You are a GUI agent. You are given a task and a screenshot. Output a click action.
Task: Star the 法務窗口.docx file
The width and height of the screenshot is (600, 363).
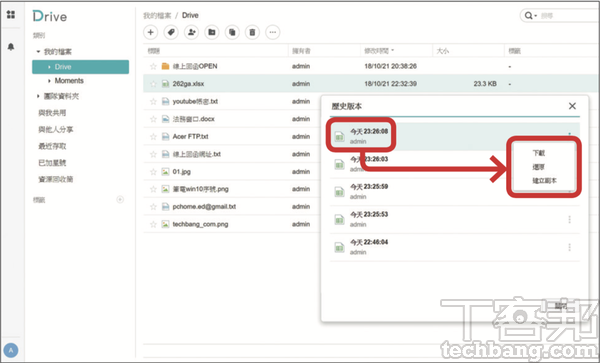point(153,119)
